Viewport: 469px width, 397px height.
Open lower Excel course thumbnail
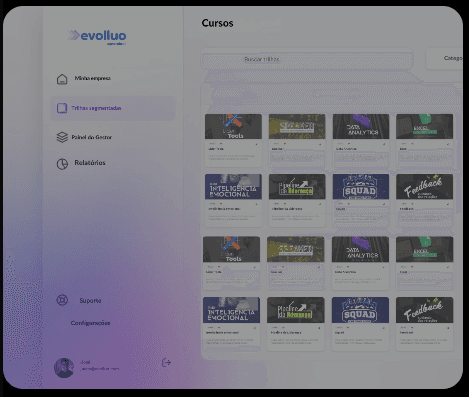(x=424, y=249)
